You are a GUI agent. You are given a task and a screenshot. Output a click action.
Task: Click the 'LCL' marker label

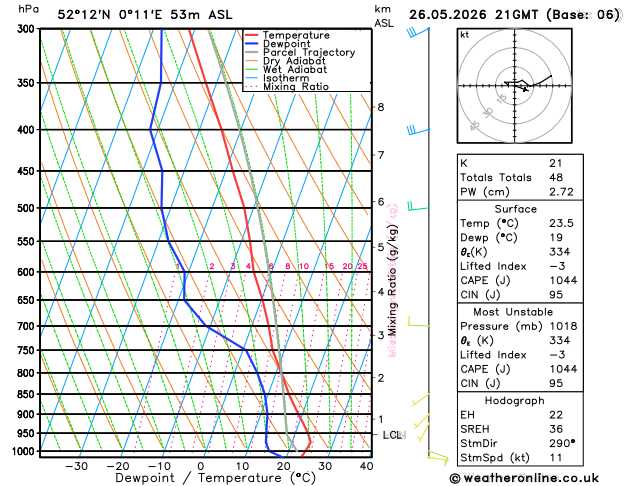click(x=393, y=435)
